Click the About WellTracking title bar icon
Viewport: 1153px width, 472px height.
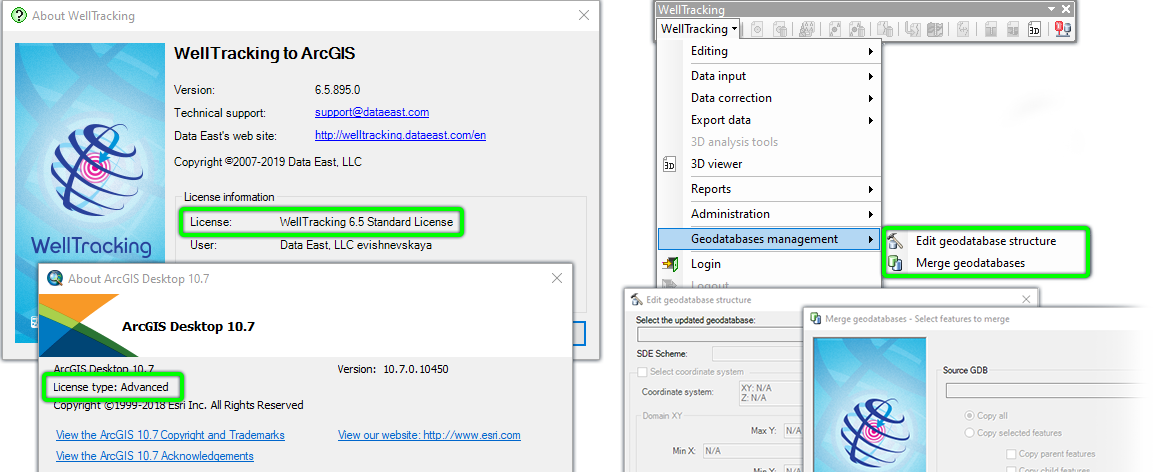click(20, 15)
